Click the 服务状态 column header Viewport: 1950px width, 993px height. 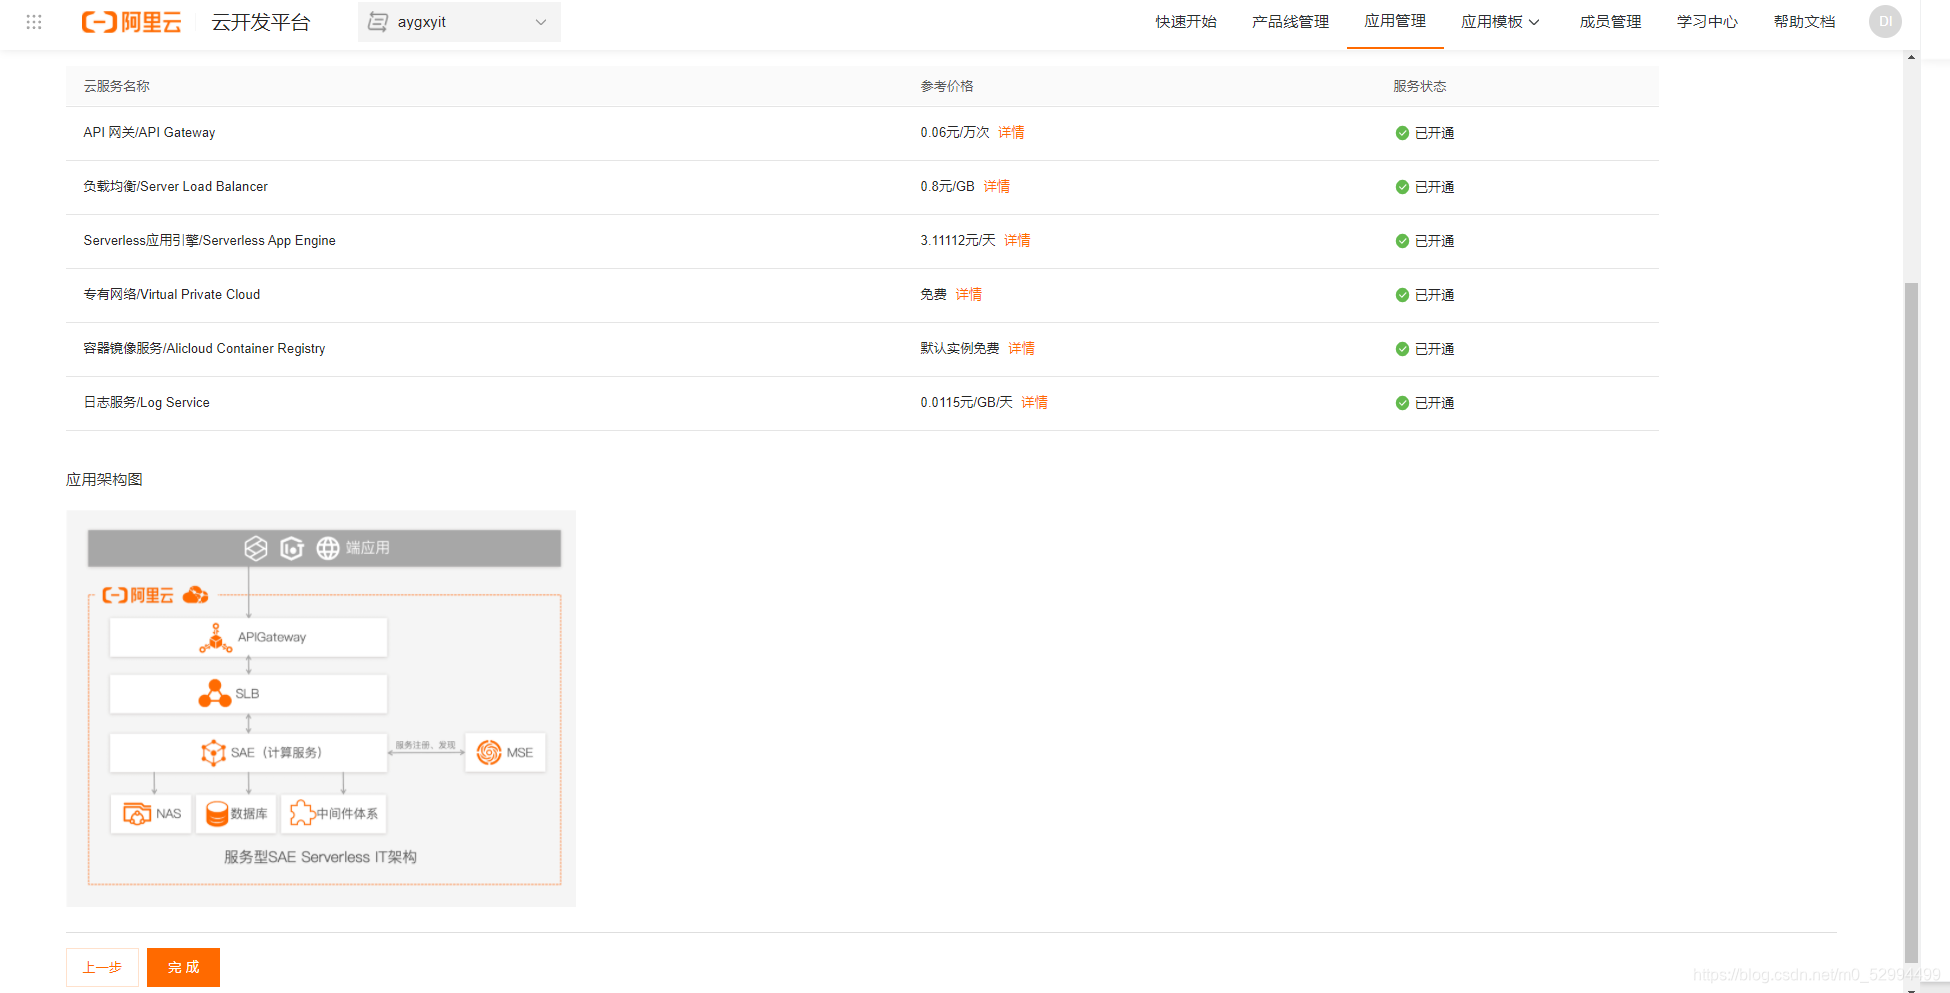pyautogui.click(x=1420, y=86)
